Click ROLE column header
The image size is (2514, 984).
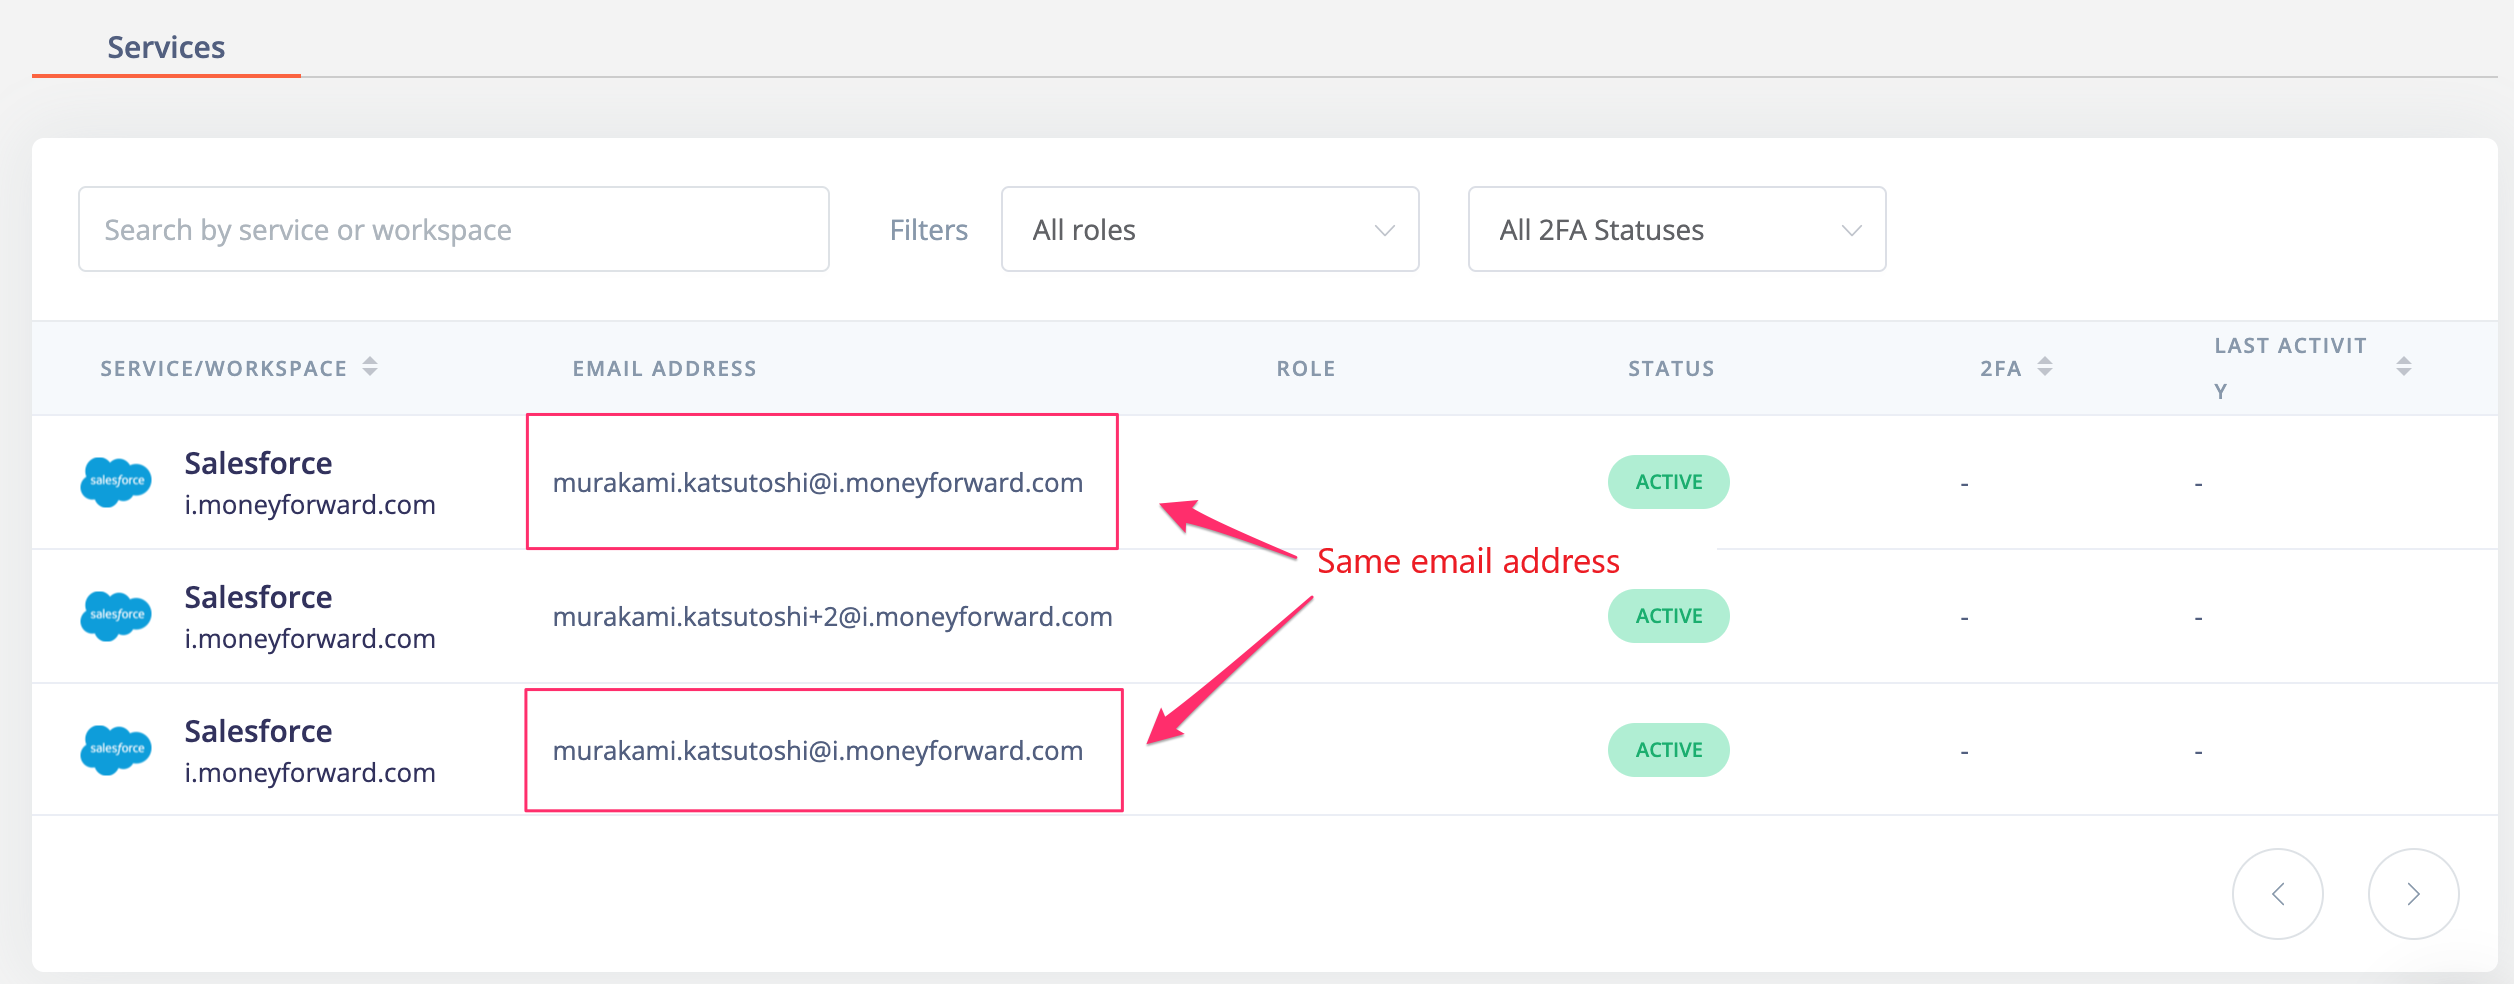click(x=1306, y=369)
